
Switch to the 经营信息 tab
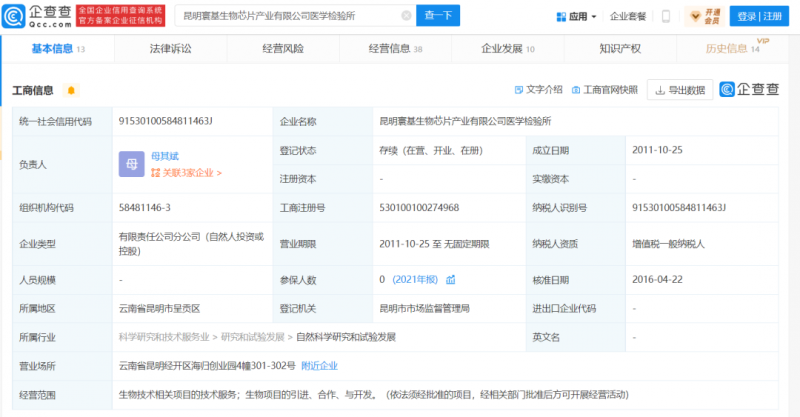tap(395, 49)
